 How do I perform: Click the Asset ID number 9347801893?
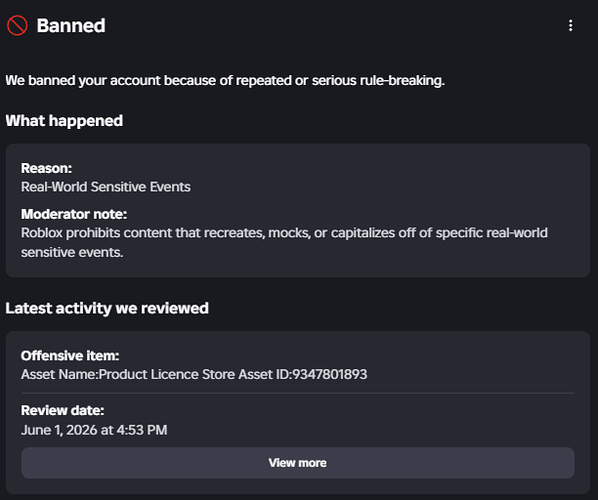[330, 375]
